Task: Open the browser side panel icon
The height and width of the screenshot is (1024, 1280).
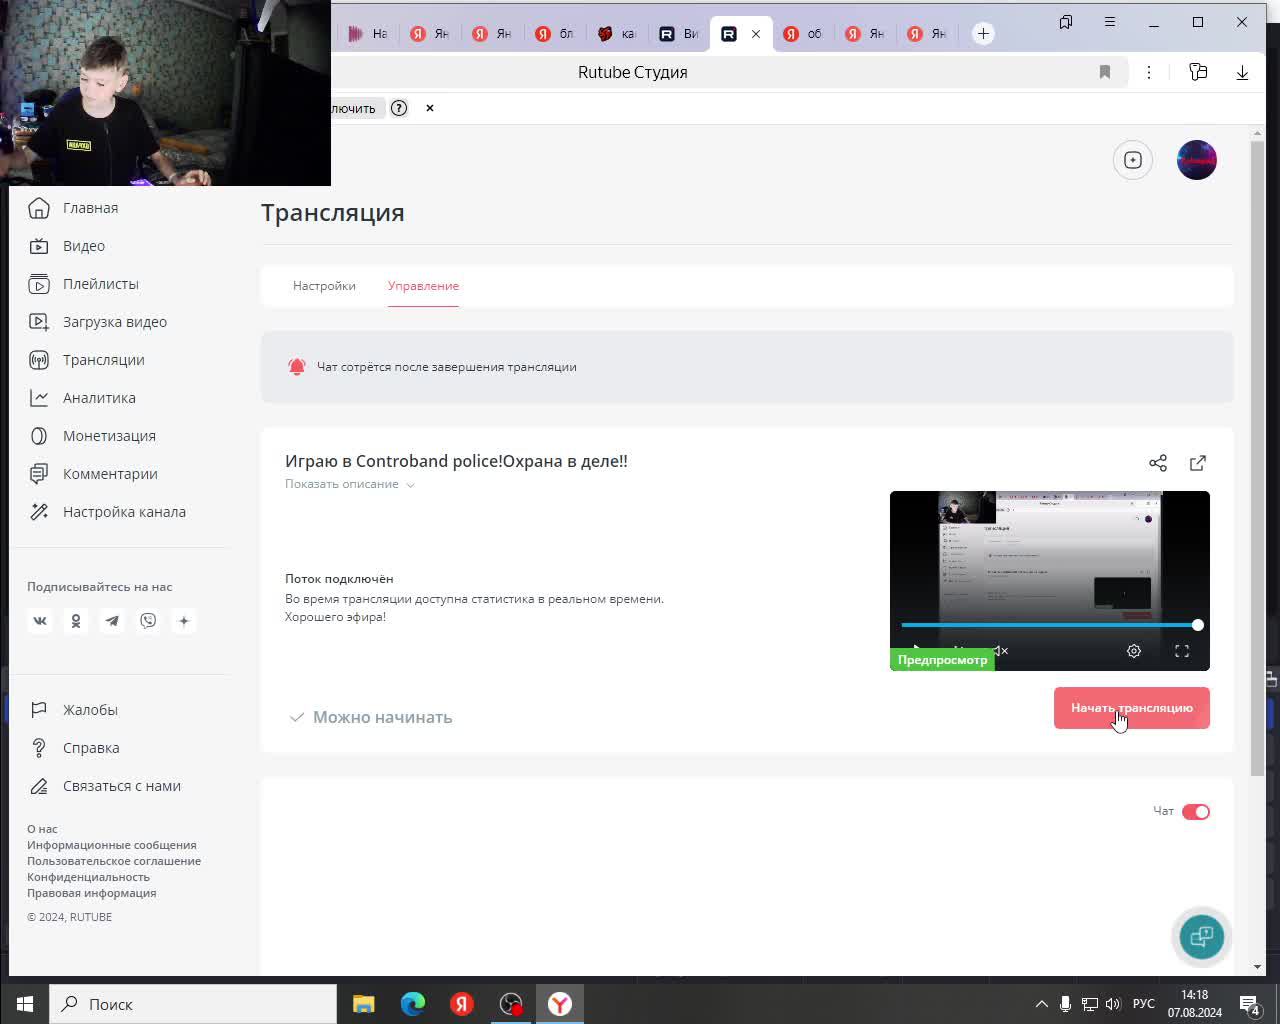Action: [1066, 22]
